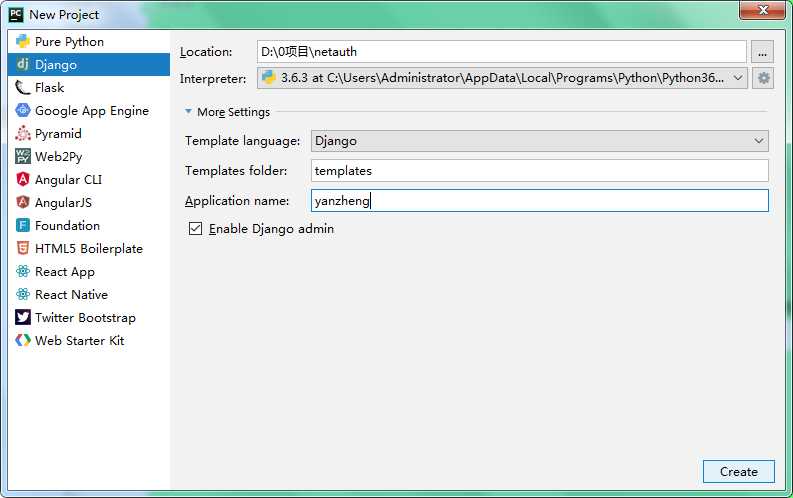Click the Location path field
The image size is (793, 498).
pyautogui.click(x=501, y=52)
